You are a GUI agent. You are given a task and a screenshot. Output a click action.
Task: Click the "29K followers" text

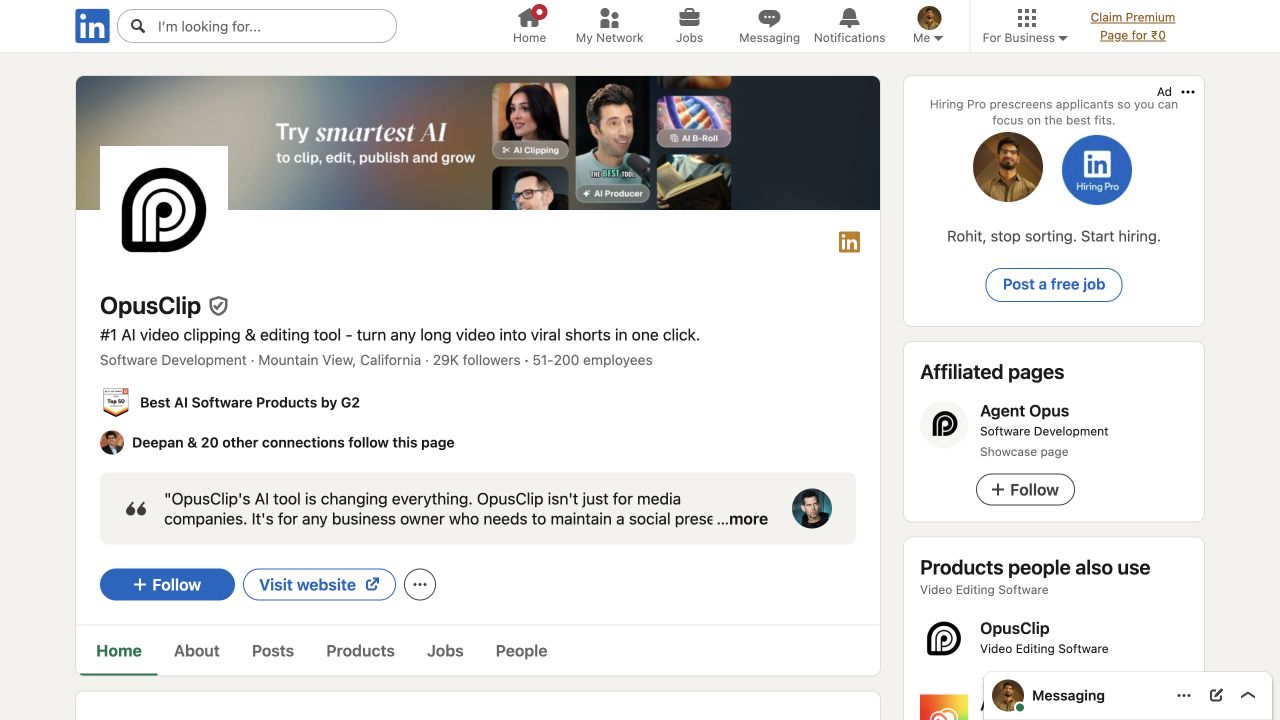[477, 360]
